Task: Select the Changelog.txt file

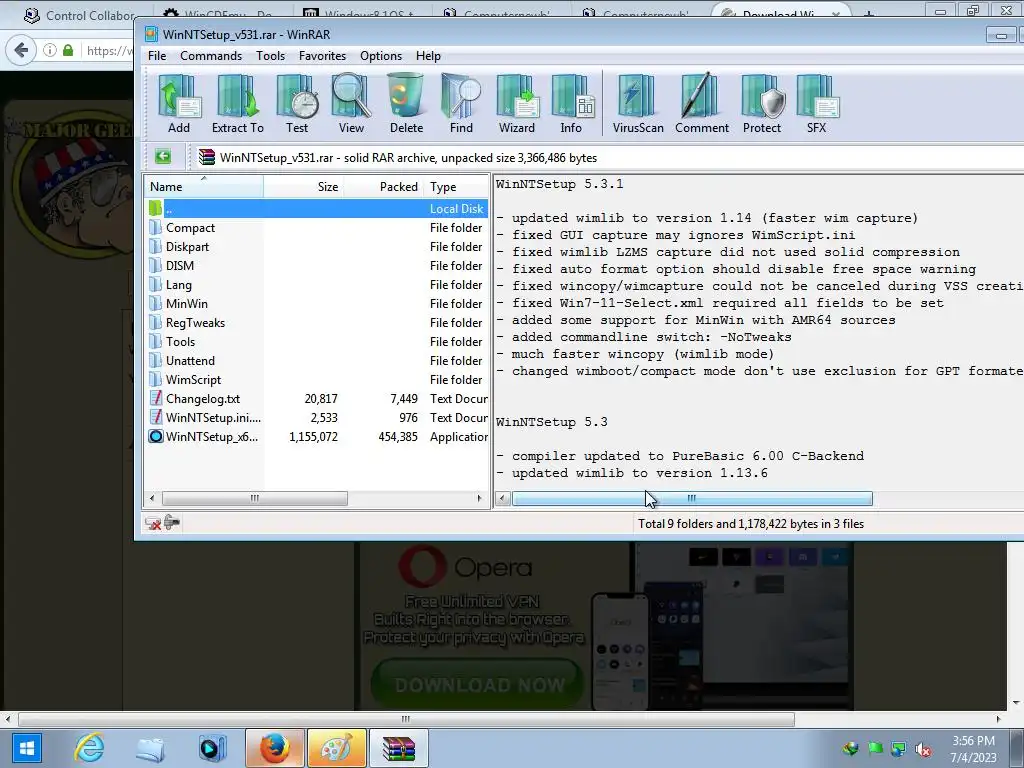Action: pyautogui.click(x=317, y=398)
